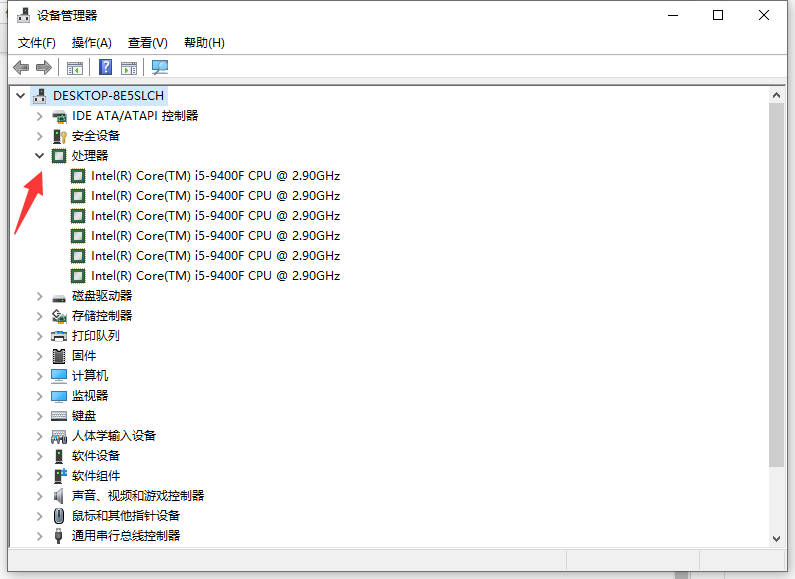
Task: Click the 磁盘驱动器 drive icon
Action: pos(59,297)
